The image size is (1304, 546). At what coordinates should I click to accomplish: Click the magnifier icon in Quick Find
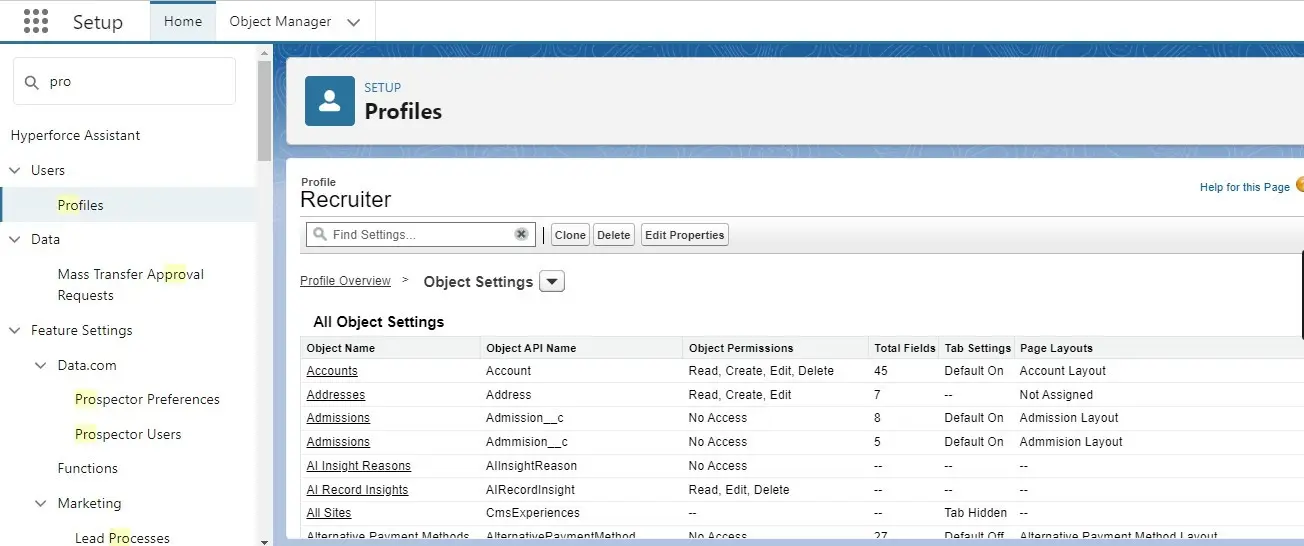tap(32, 82)
